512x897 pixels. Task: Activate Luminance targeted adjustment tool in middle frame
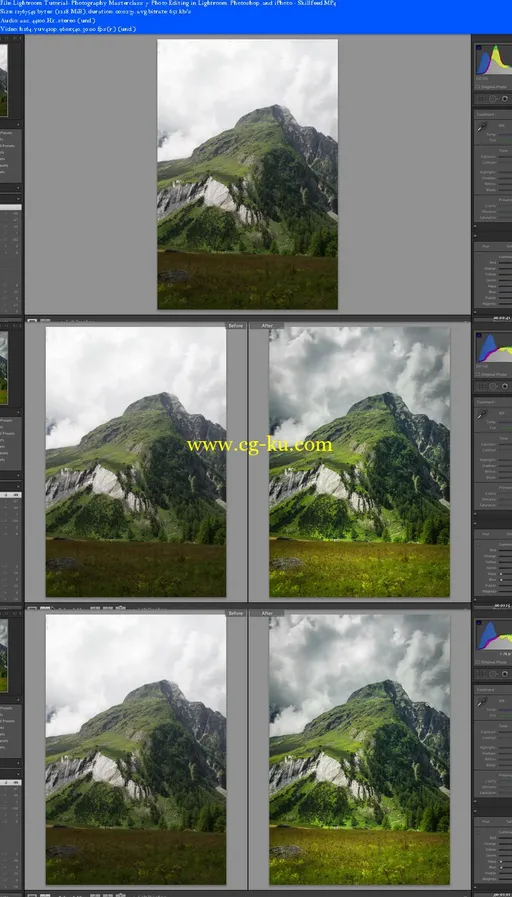tap(478, 545)
